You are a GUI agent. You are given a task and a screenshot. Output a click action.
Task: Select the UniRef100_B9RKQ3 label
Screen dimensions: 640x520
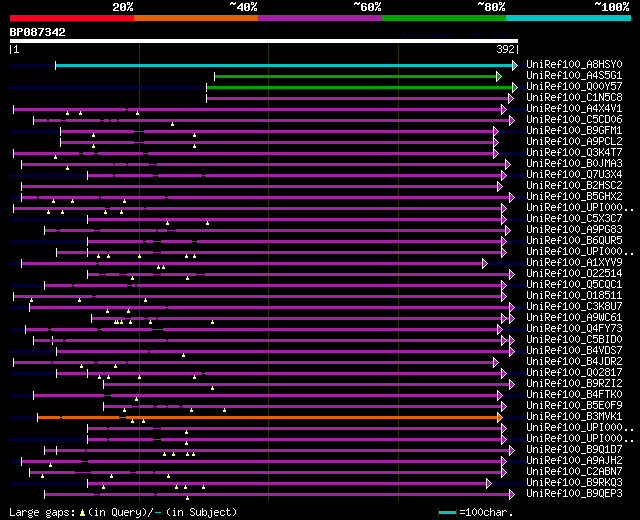[574, 483]
